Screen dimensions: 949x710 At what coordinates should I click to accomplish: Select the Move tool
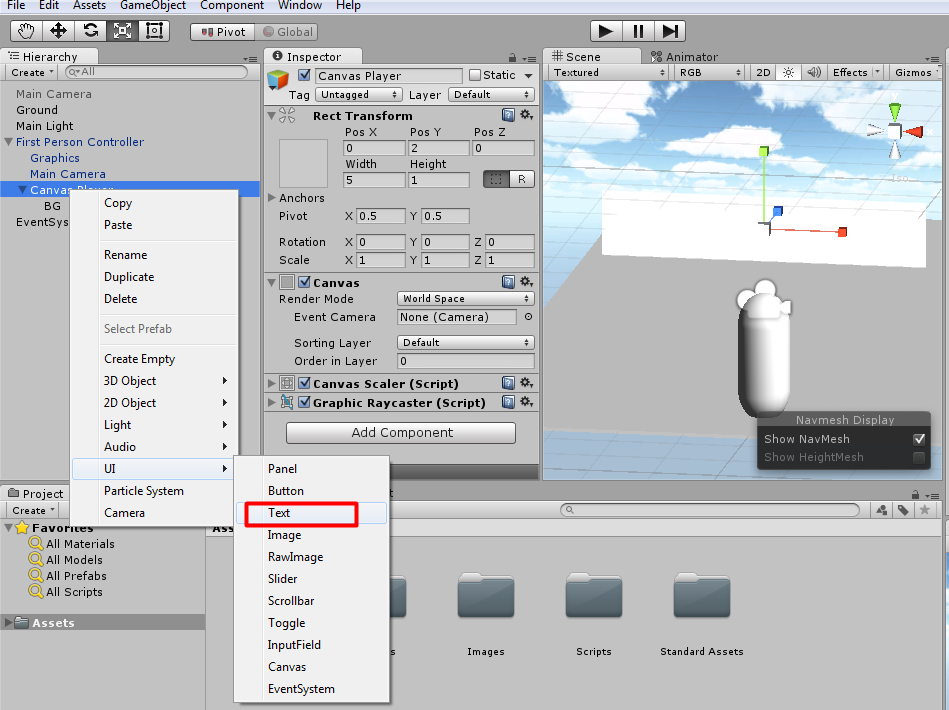[x=58, y=30]
